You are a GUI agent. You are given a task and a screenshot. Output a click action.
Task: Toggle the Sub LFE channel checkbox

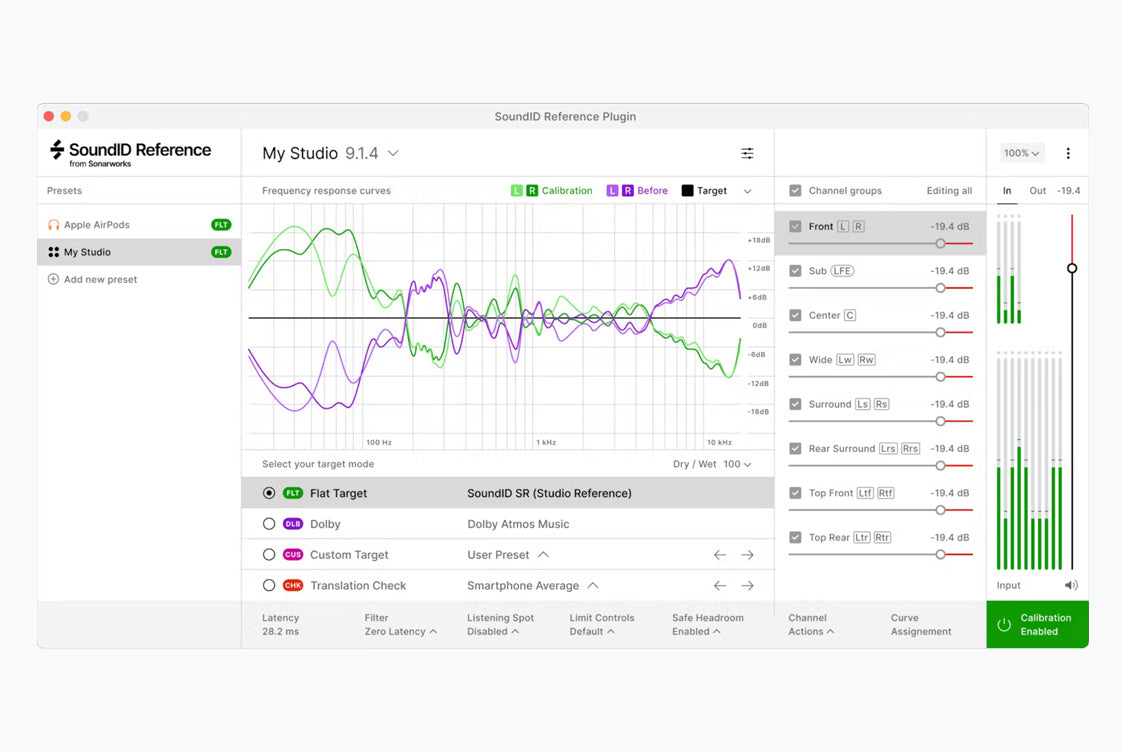(x=795, y=271)
